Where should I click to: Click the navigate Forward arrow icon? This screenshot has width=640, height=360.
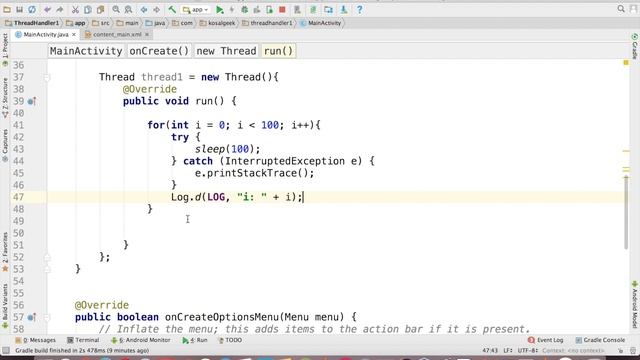(x=156, y=9)
